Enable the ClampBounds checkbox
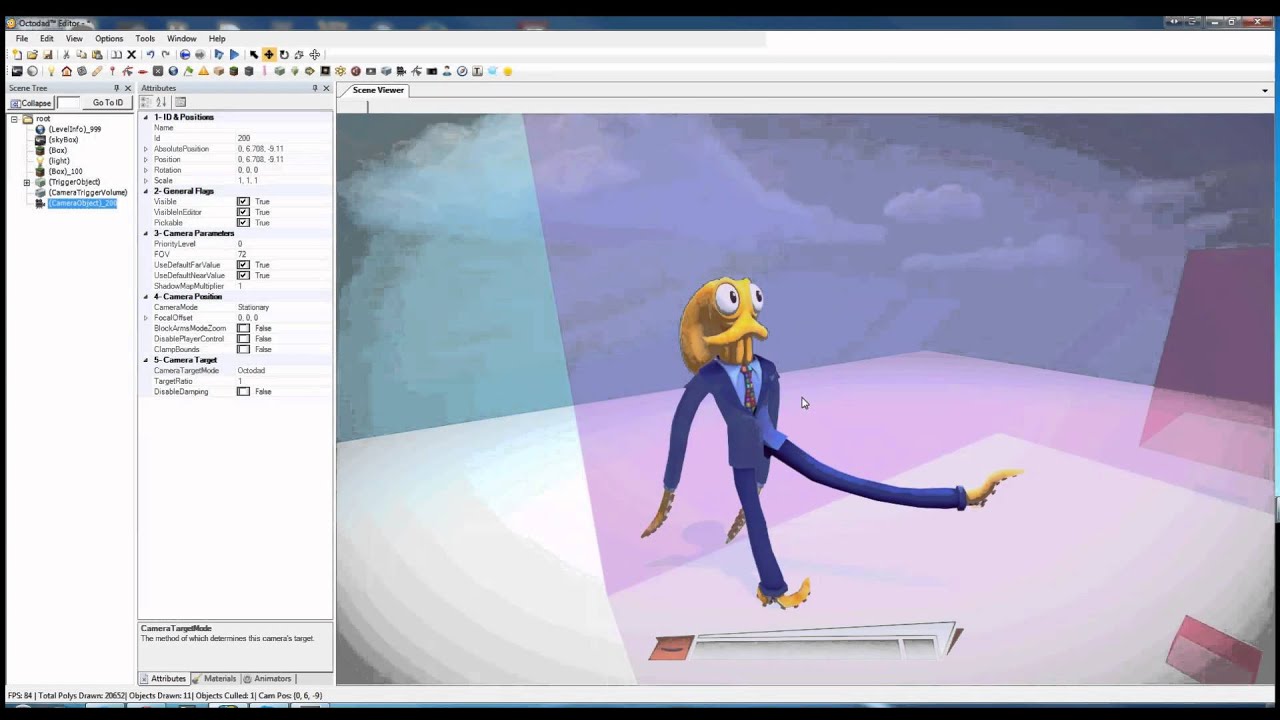Viewport: 1280px width, 720px height. [243, 349]
